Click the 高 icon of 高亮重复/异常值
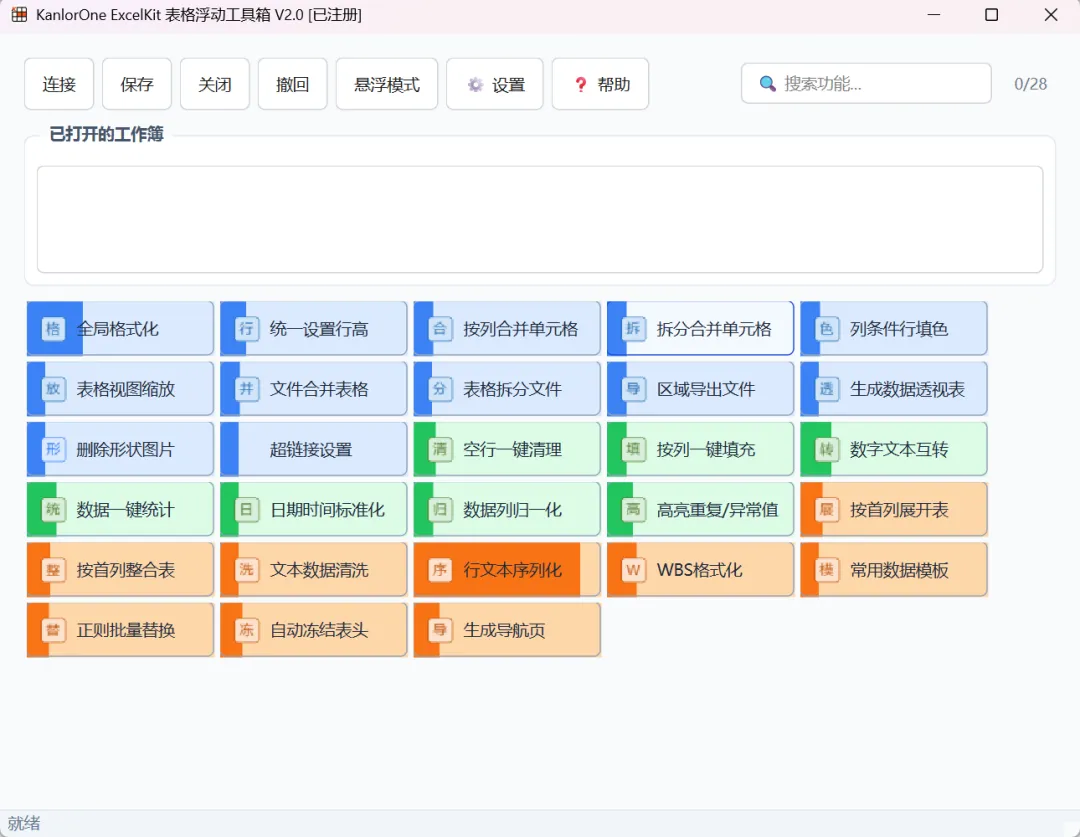Image resolution: width=1080 pixels, height=837 pixels. click(x=634, y=510)
